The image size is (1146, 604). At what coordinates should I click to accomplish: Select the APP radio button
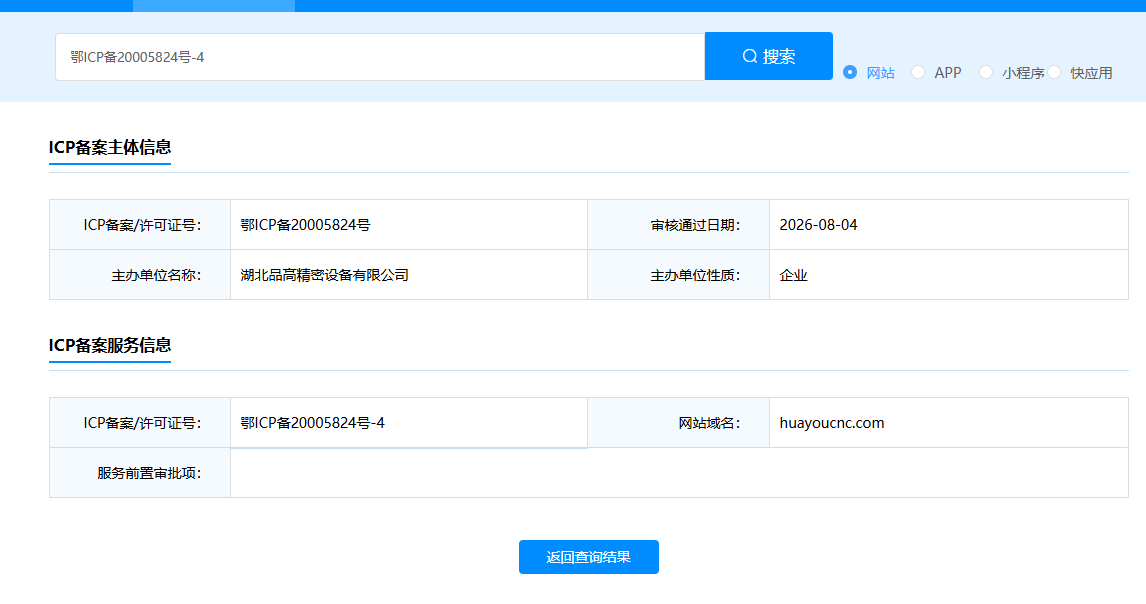[918, 72]
